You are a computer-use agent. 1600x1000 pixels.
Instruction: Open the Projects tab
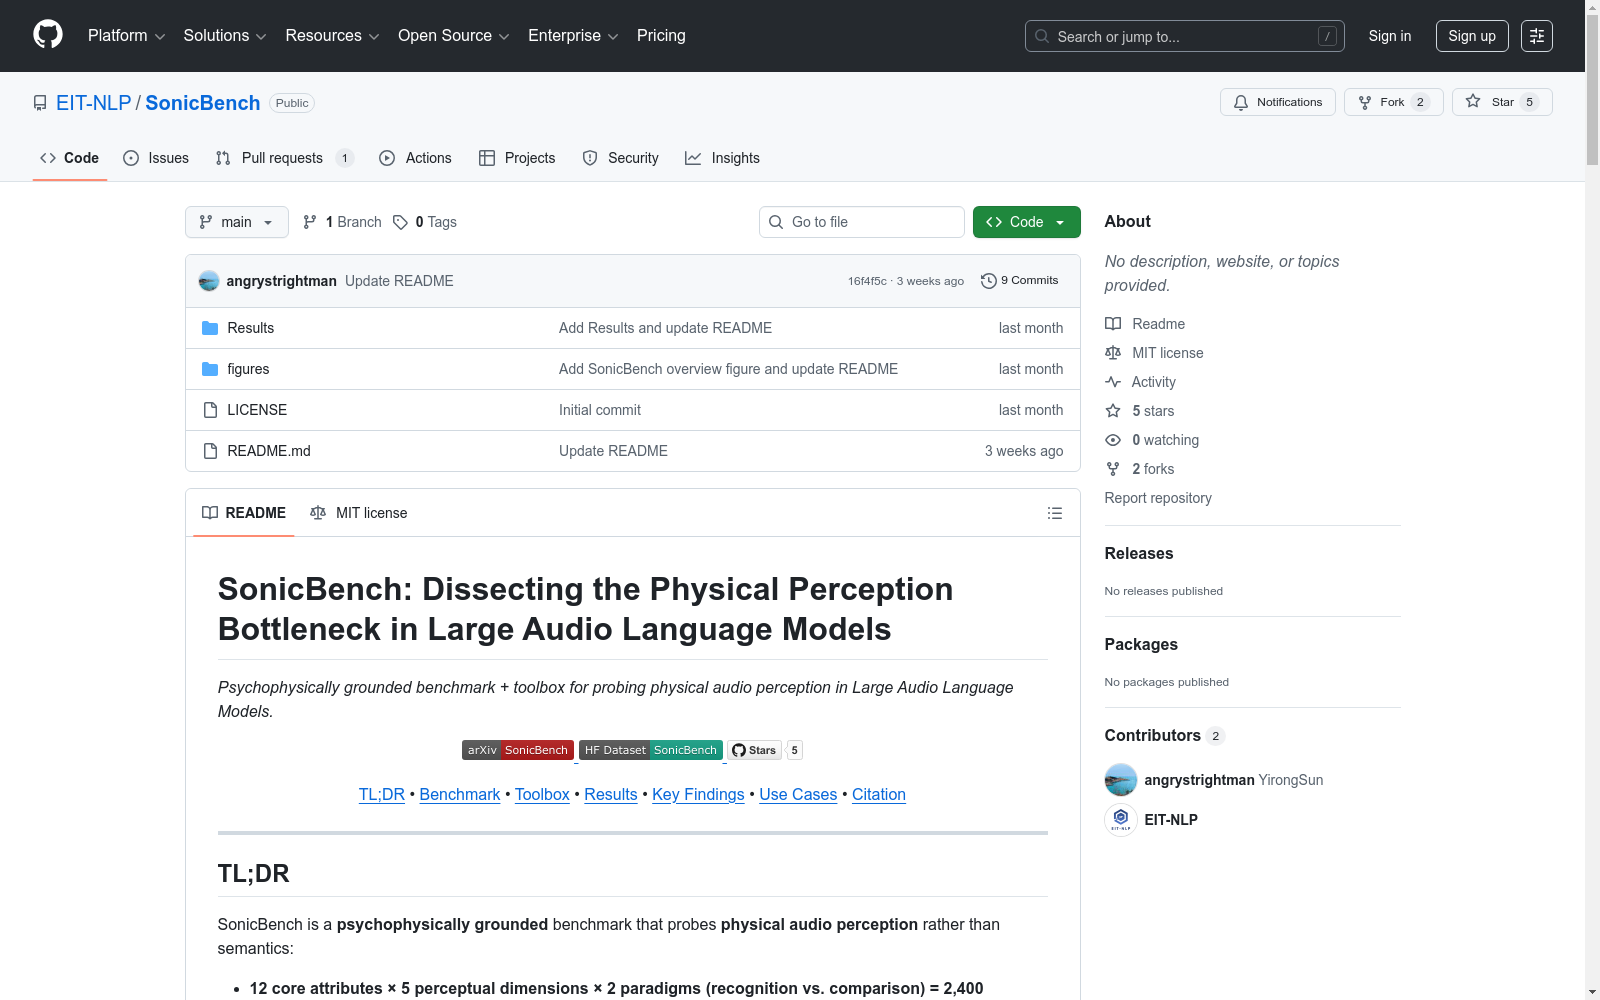point(517,158)
